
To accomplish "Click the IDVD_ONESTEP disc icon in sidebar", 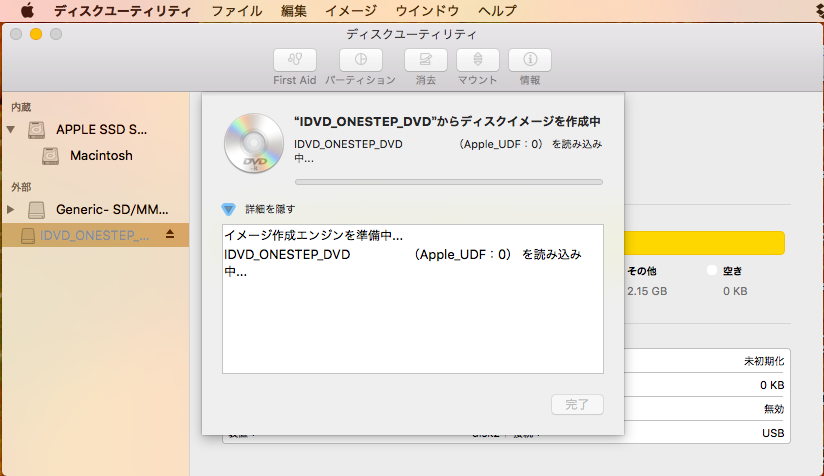I will tap(28, 236).
